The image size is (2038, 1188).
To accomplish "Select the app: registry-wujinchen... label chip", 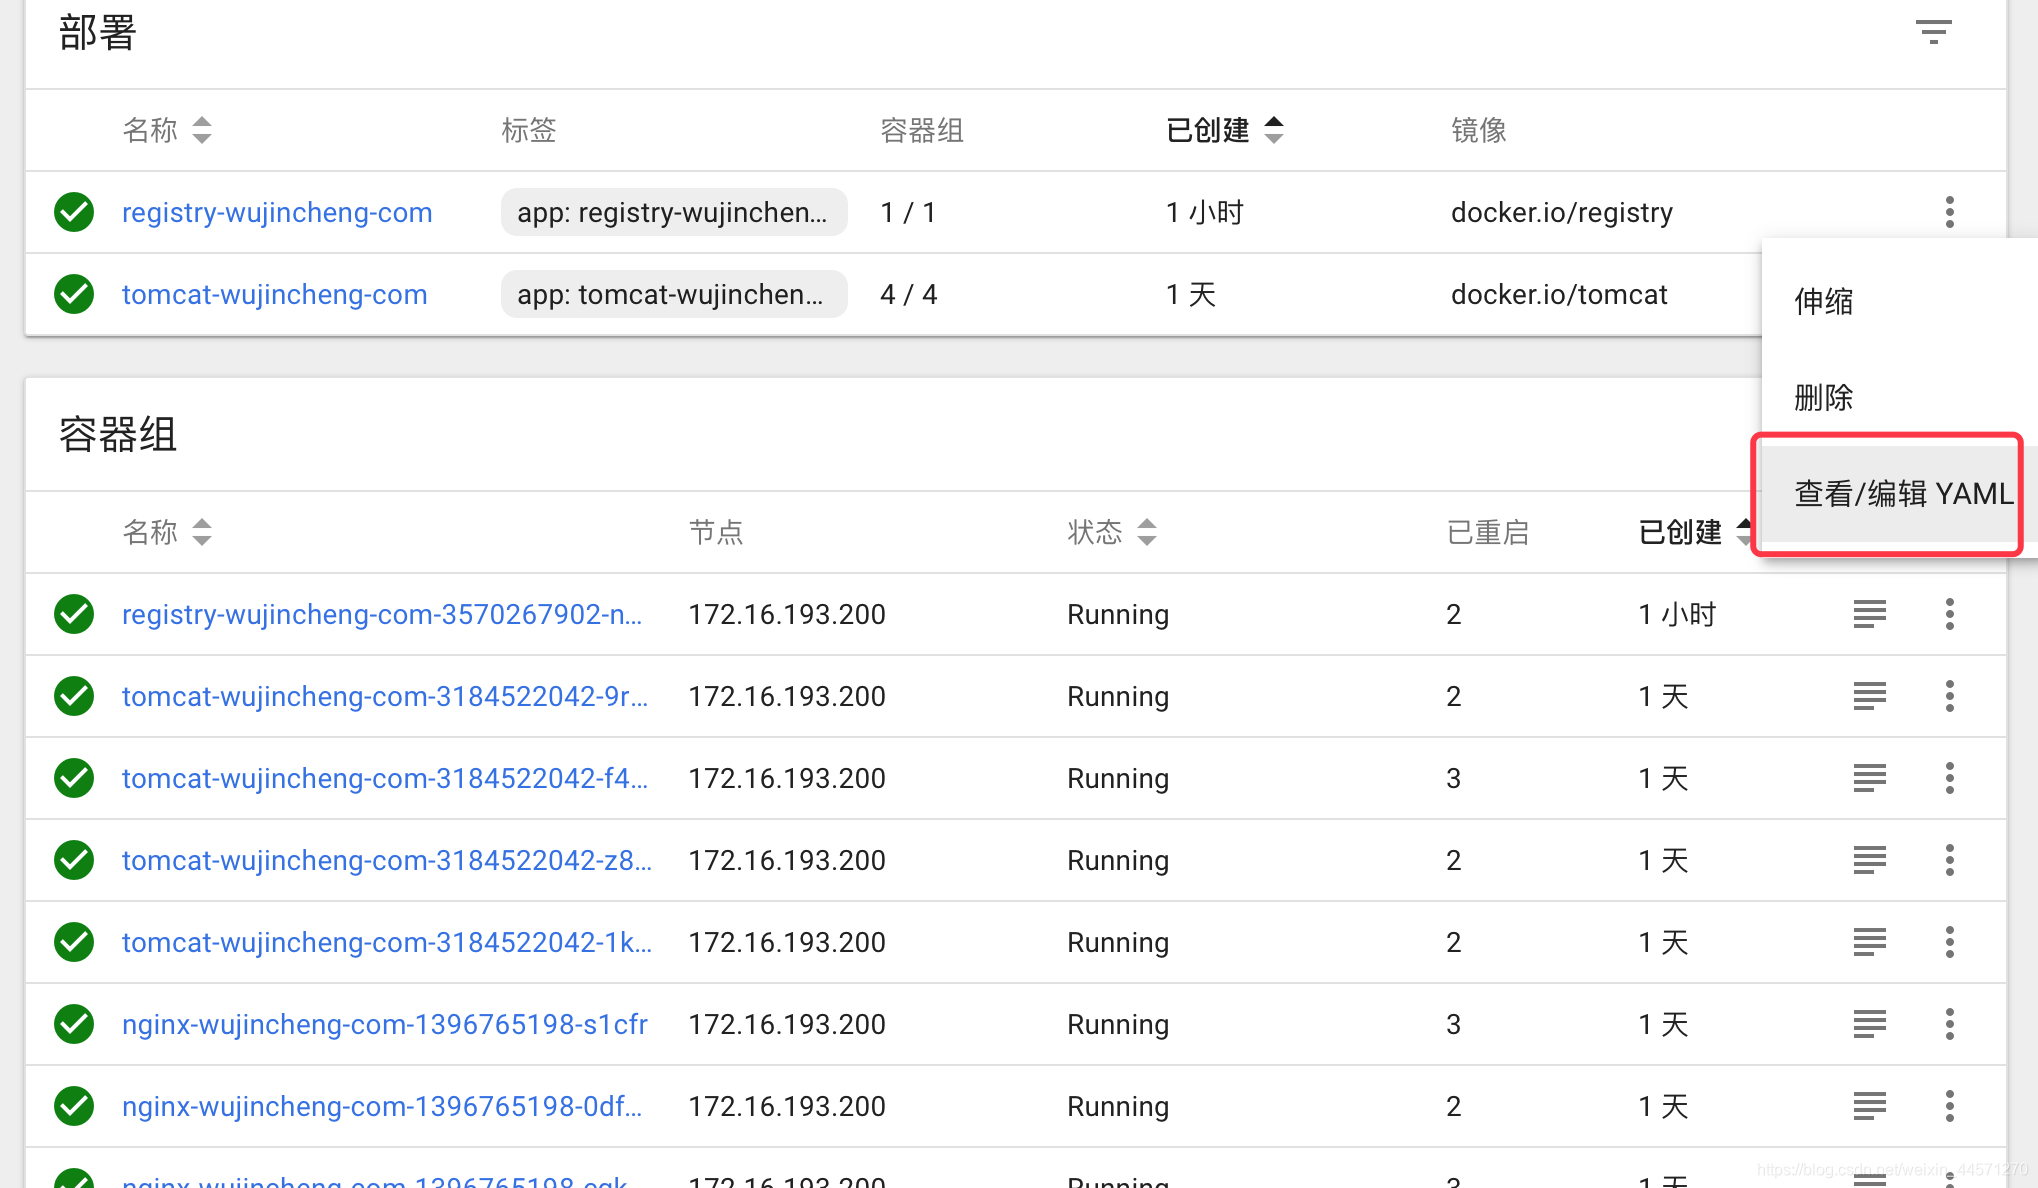I will [674, 212].
